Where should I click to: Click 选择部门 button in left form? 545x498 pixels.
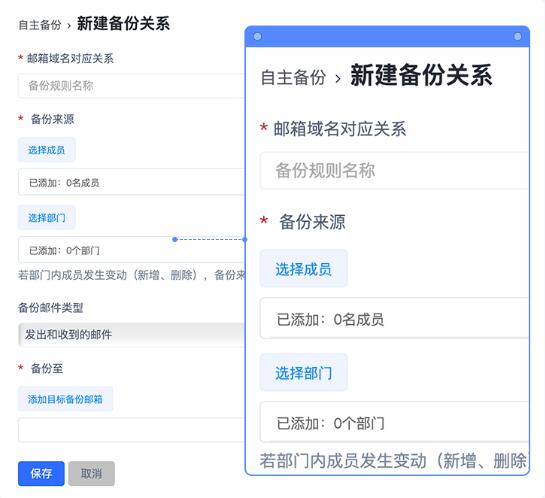(x=47, y=218)
